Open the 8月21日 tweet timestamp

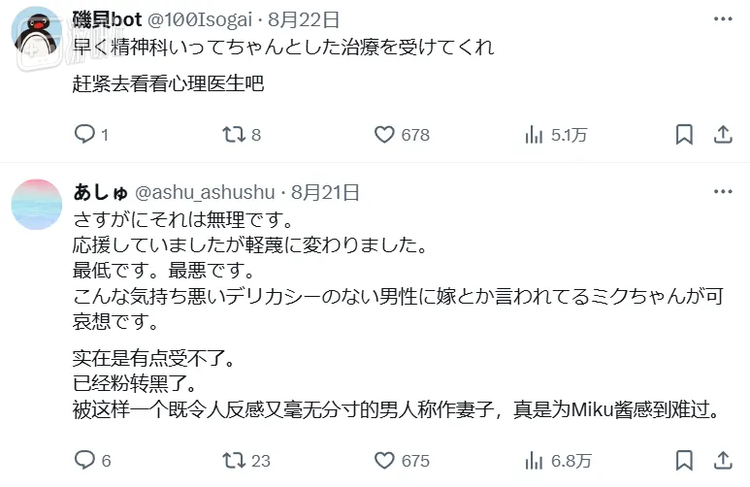325,192
